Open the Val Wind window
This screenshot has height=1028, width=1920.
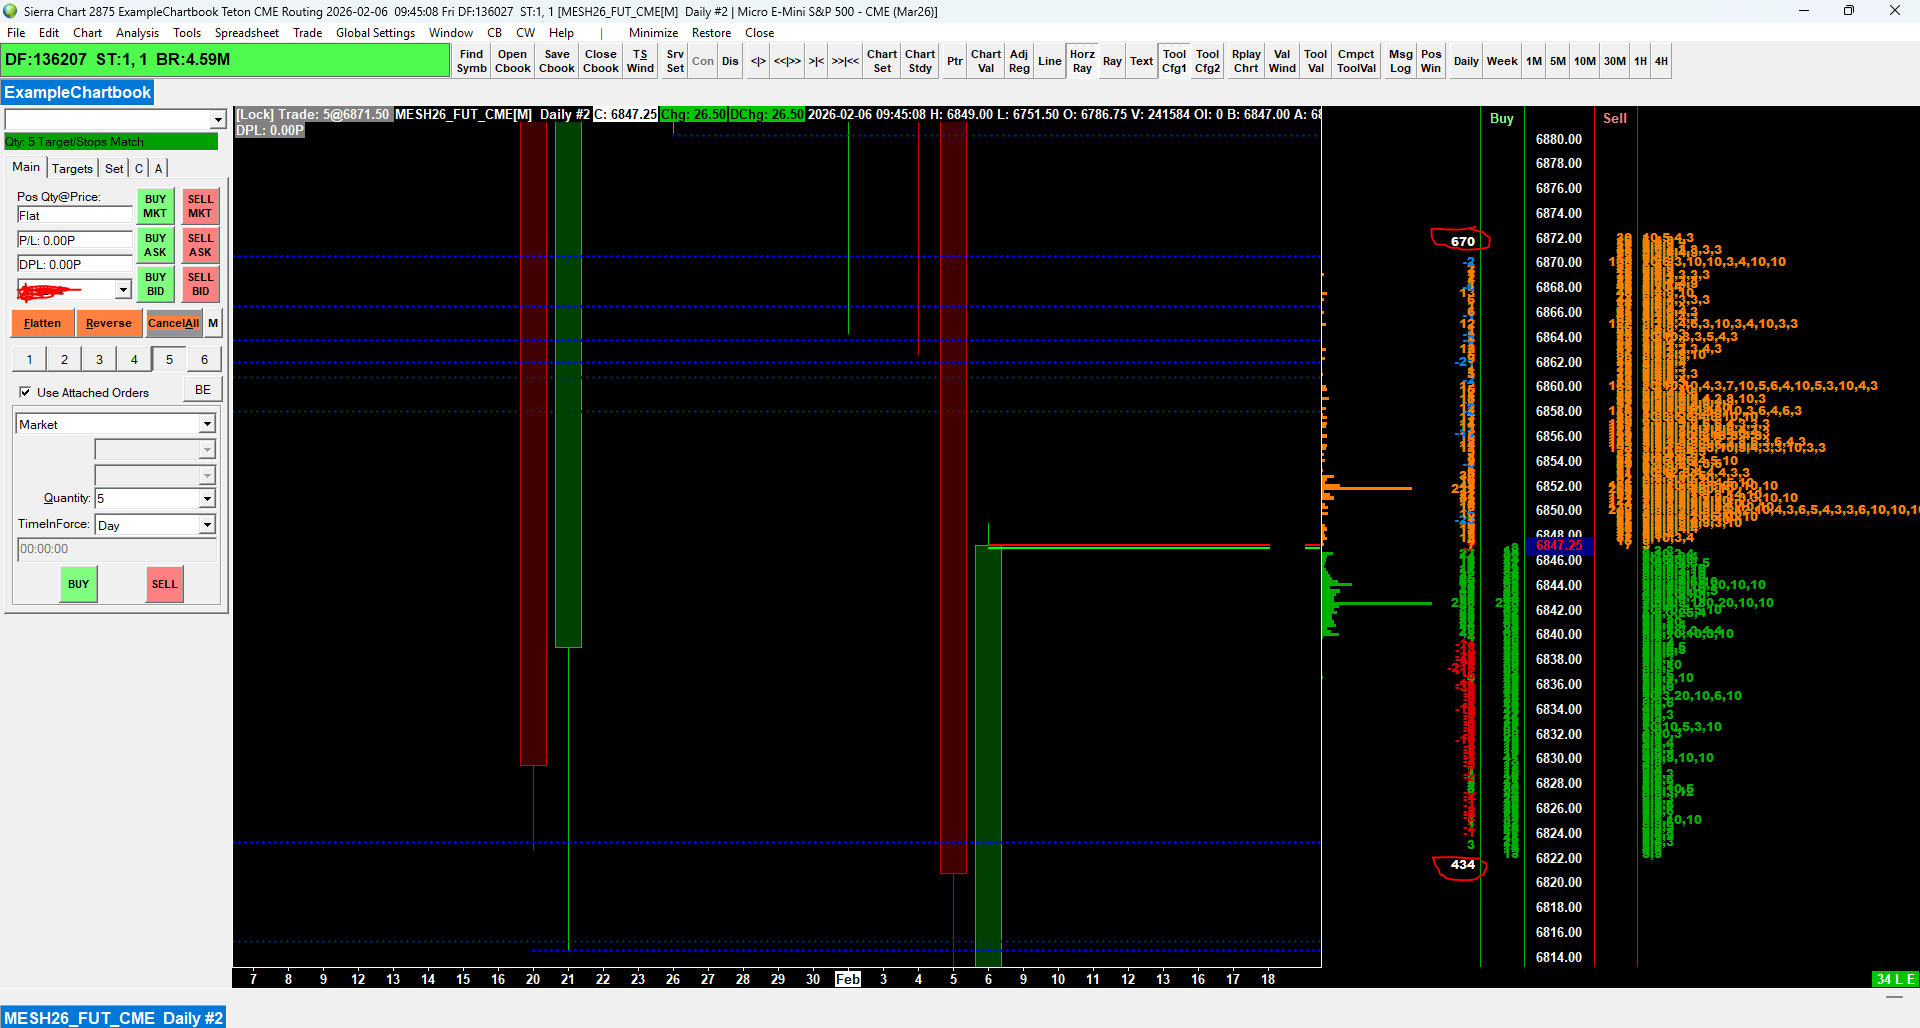click(1282, 61)
